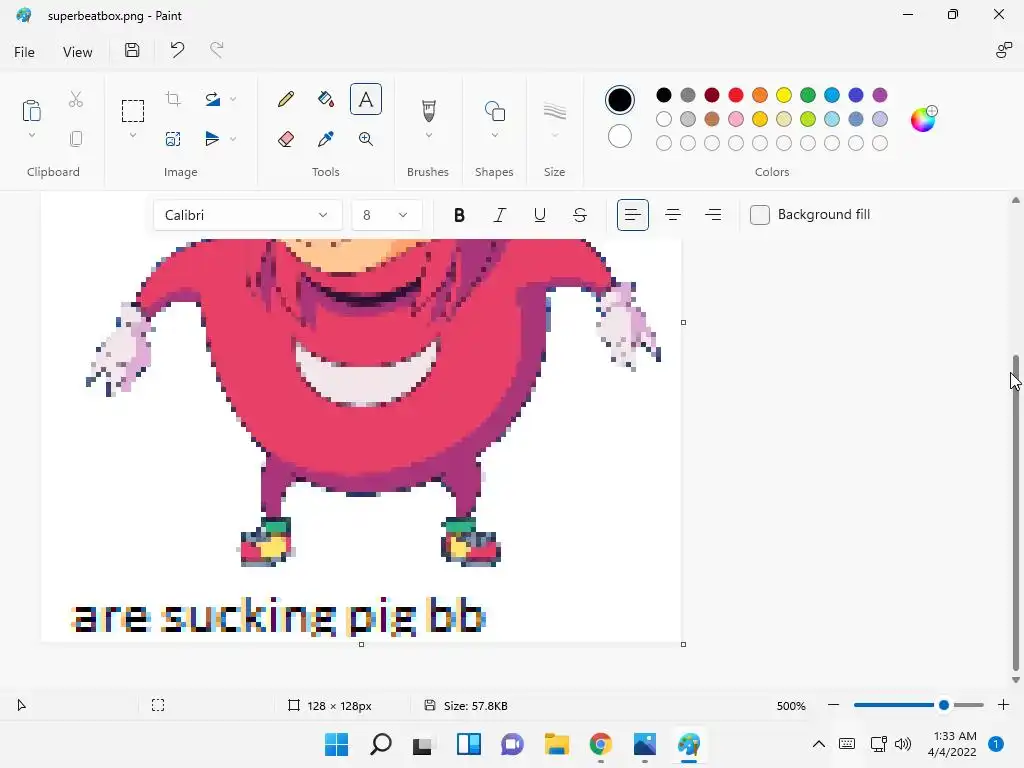Click the Size line thickness icon
The width and height of the screenshot is (1024, 768).
554,111
